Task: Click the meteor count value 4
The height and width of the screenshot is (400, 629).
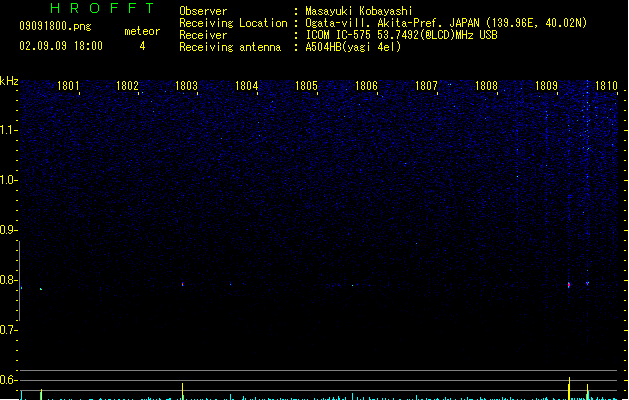Action: tap(142, 46)
